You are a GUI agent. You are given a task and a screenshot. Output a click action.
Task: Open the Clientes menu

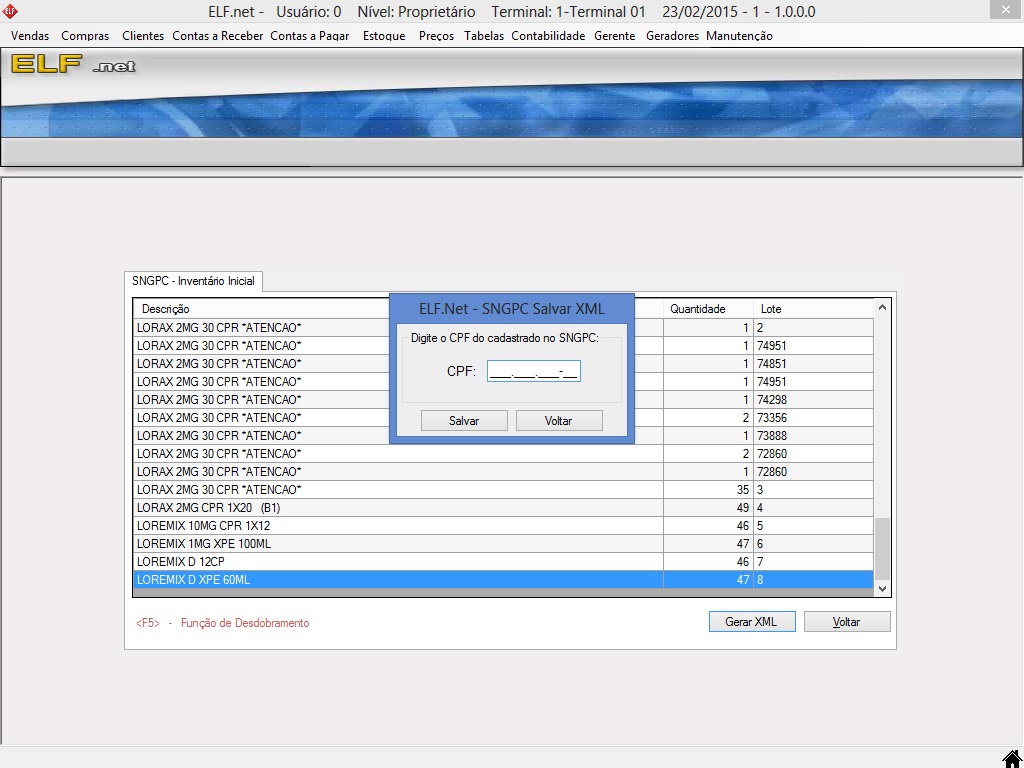point(143,36)
